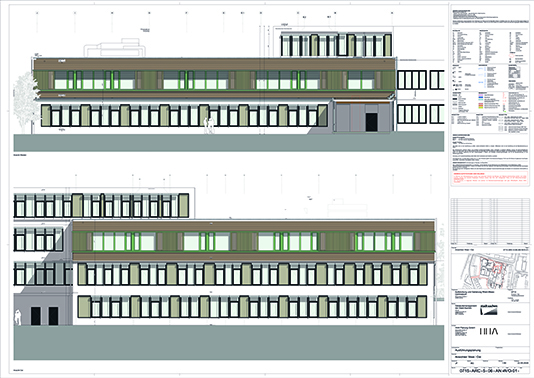Click the person figure by lower entrance
Screen dimensions: 534x378
click(17, 317)
